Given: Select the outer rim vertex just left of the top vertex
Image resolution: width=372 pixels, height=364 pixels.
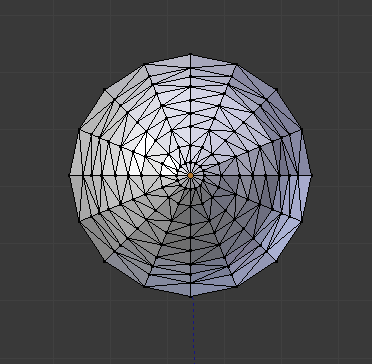Looking at the screenshot, I should 144,64.
